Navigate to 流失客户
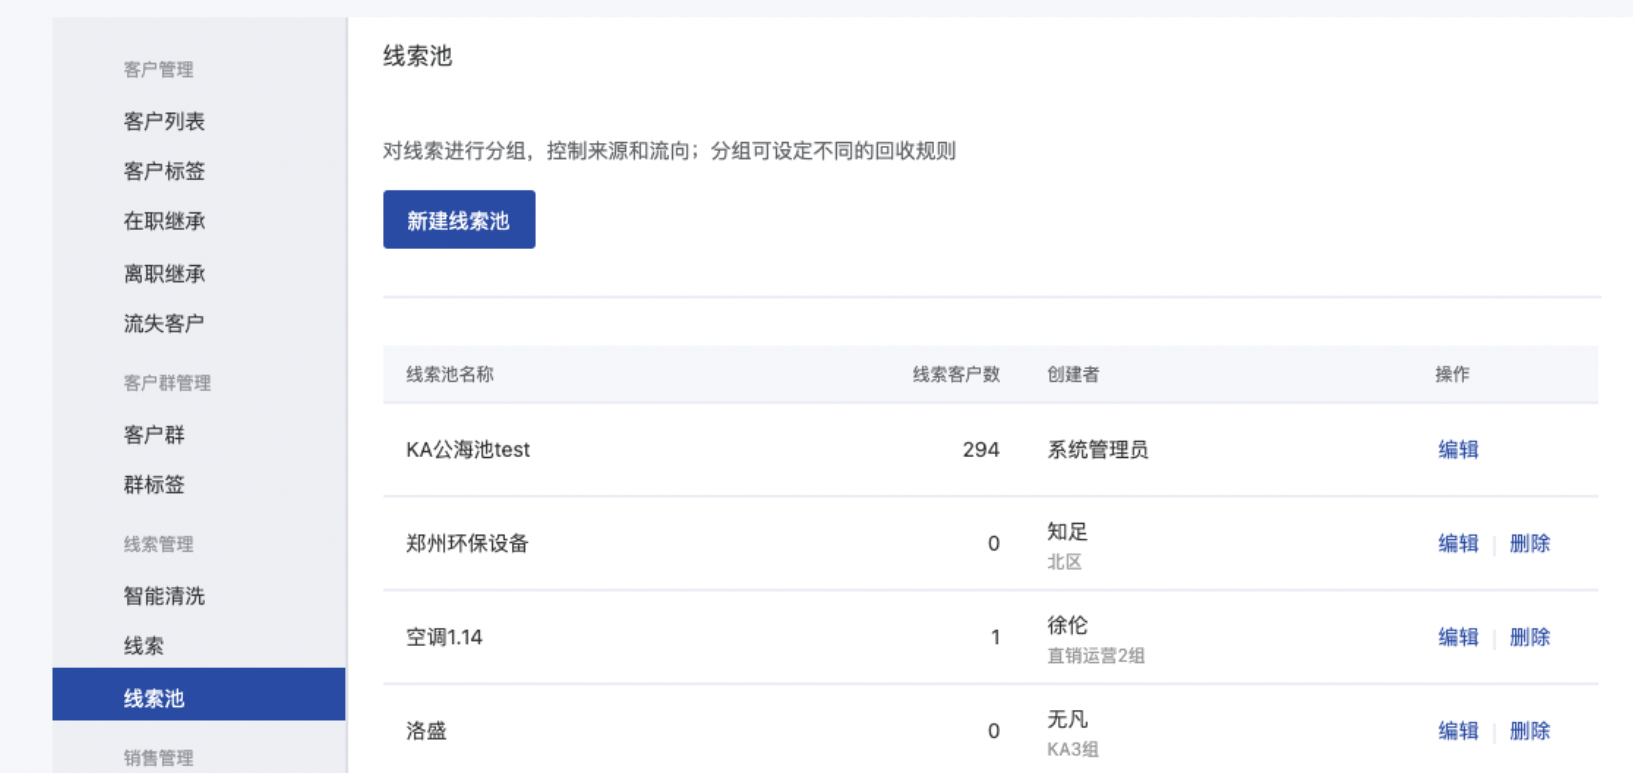The width and height of the screenshot is (1633, 773). point(164,323)
